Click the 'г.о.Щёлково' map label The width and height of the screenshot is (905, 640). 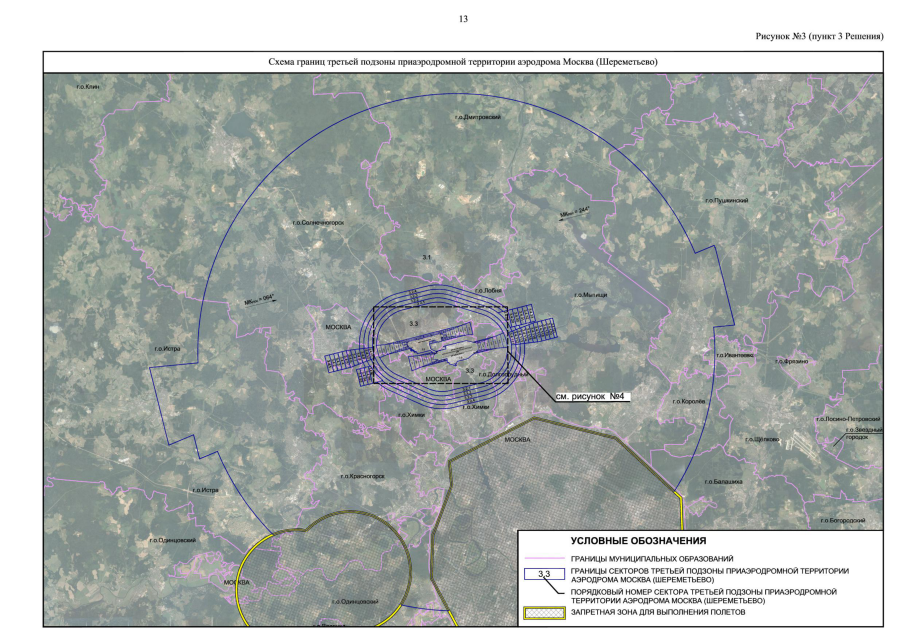coord(762,440)
